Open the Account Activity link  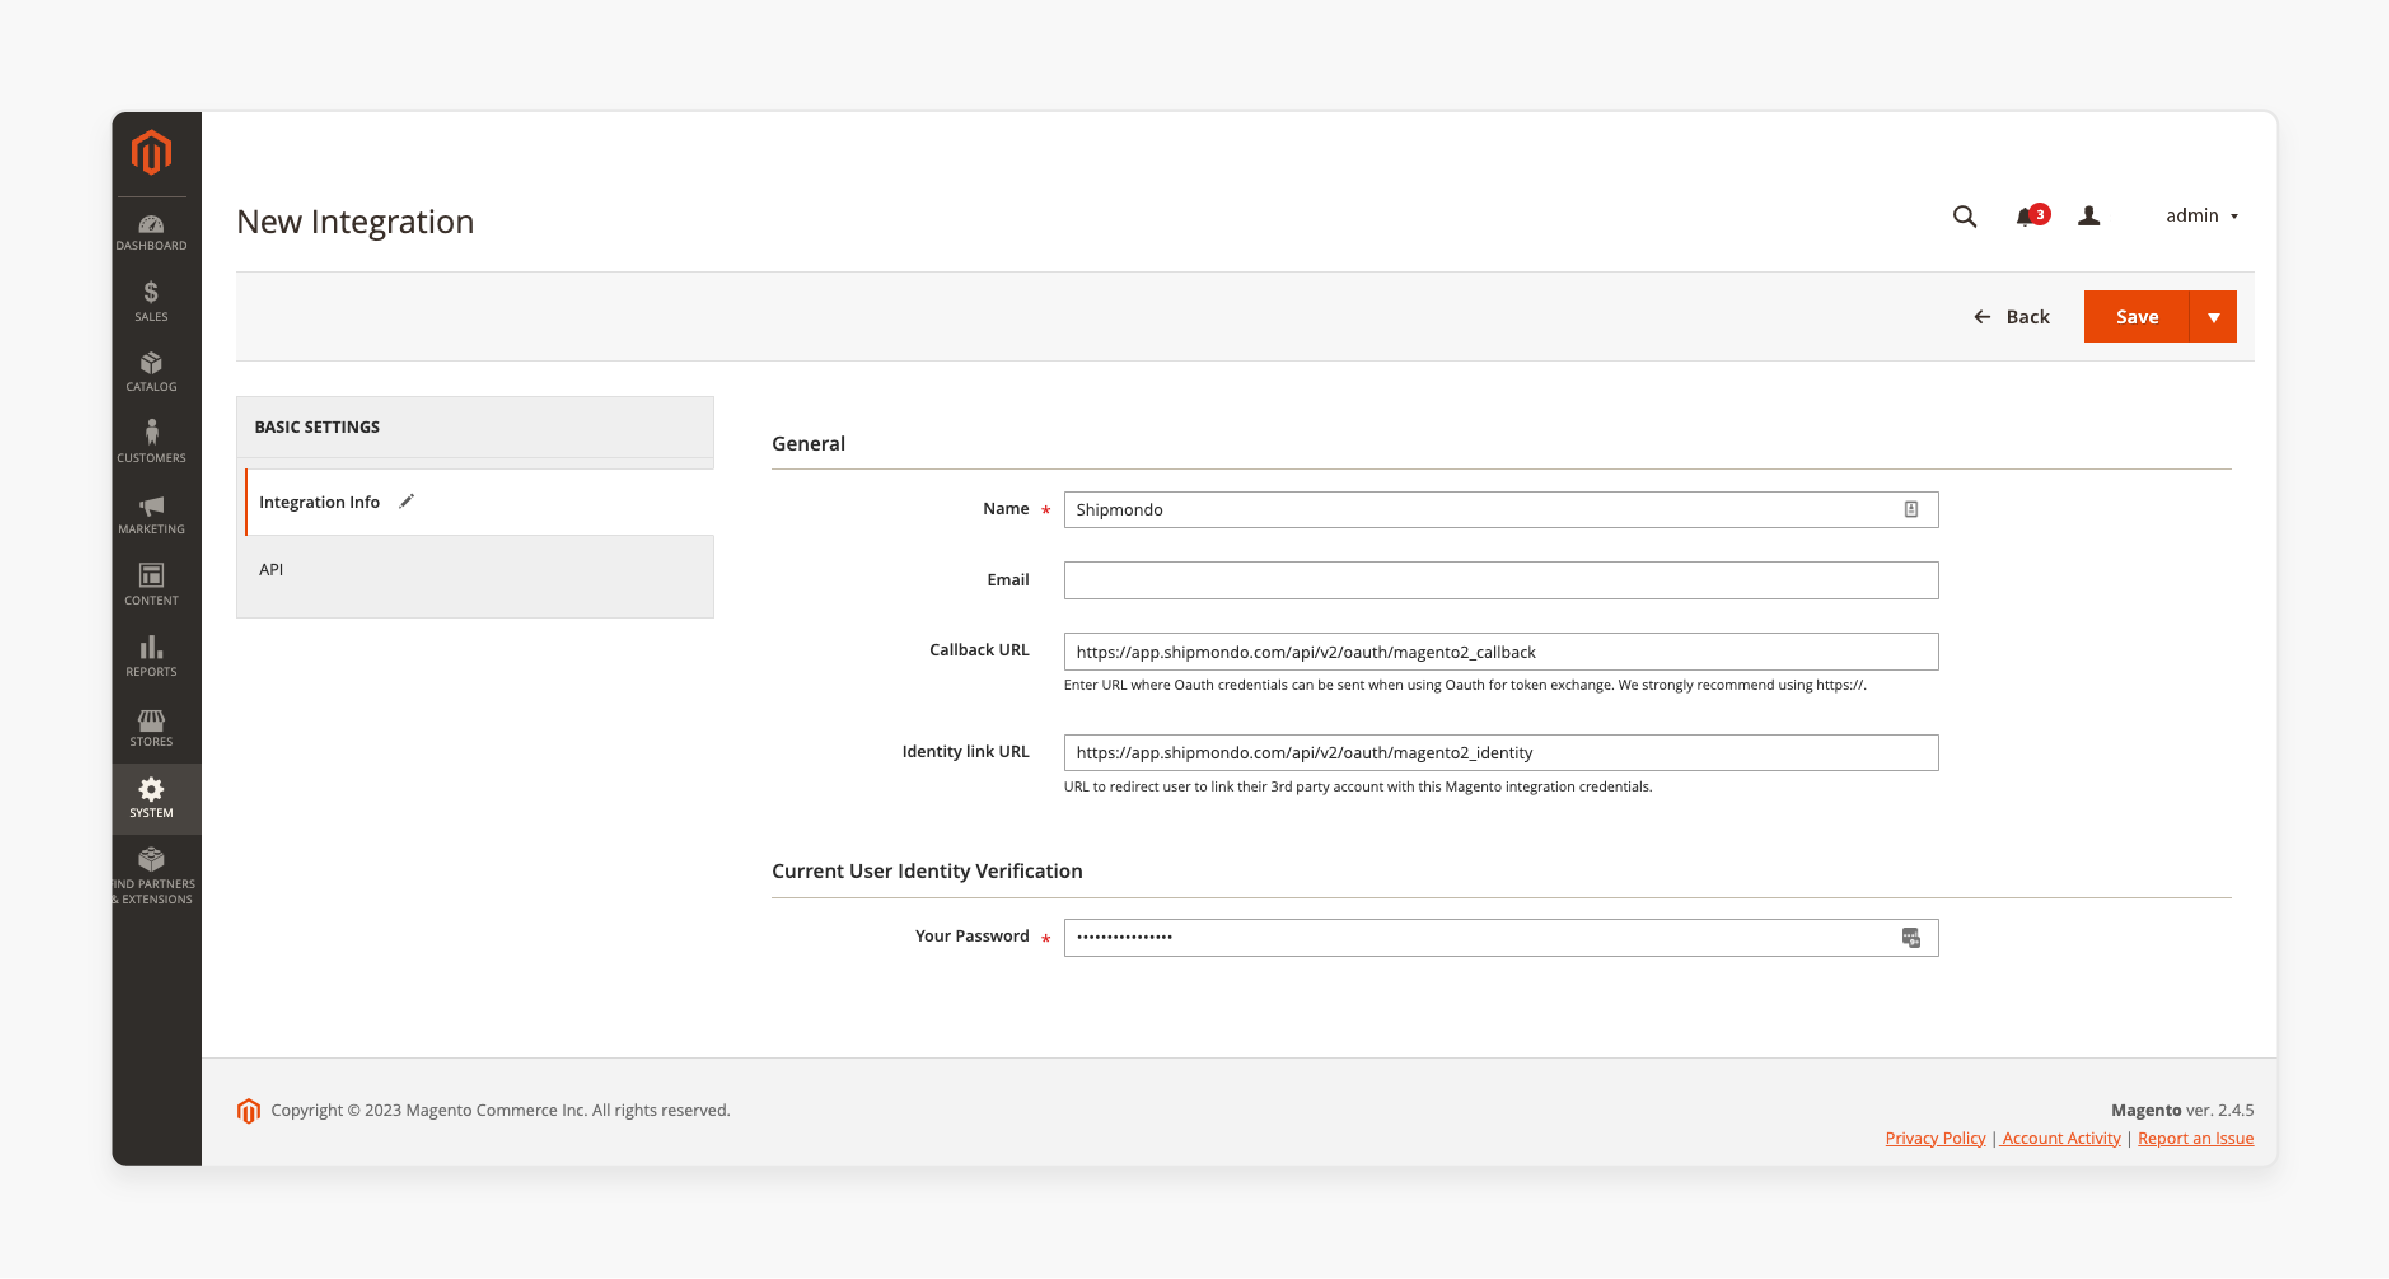[x=2061, y=1138]
